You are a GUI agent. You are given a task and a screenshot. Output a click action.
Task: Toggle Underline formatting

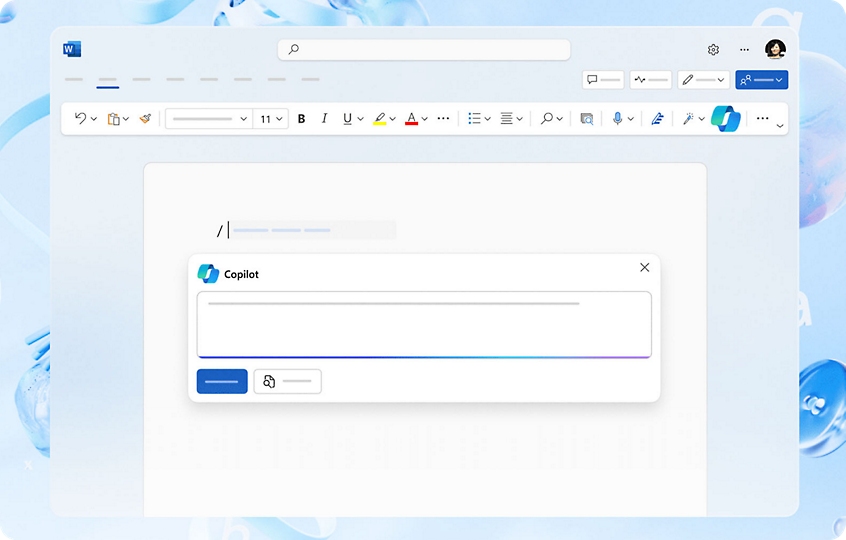coord(347,118)
